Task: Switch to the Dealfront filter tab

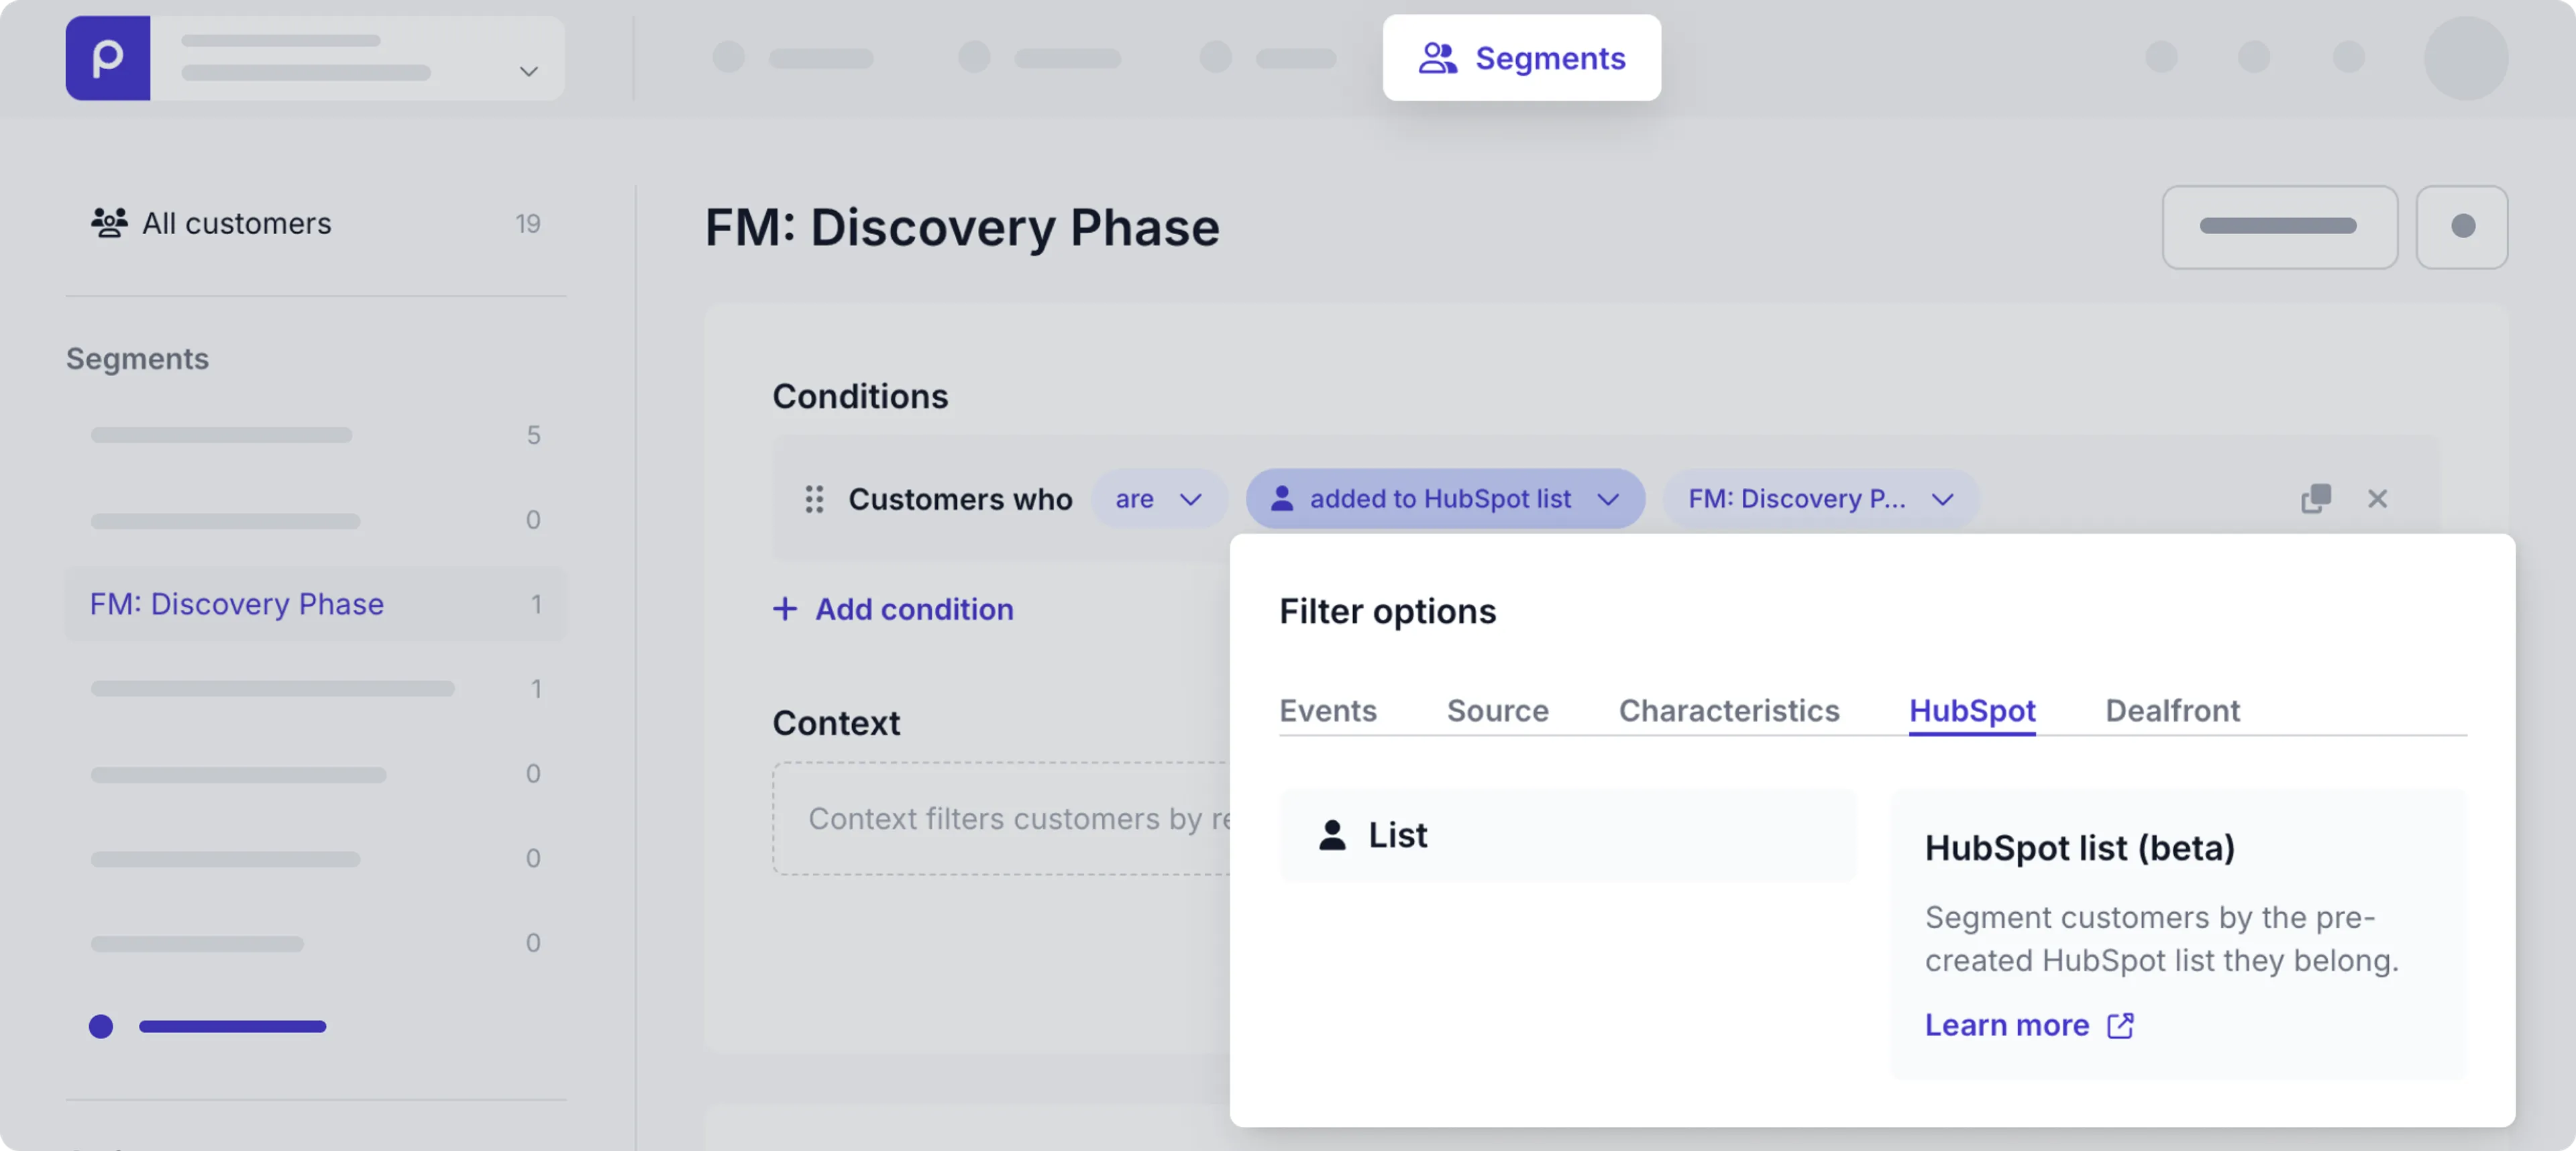Action: click(2172, 710)
